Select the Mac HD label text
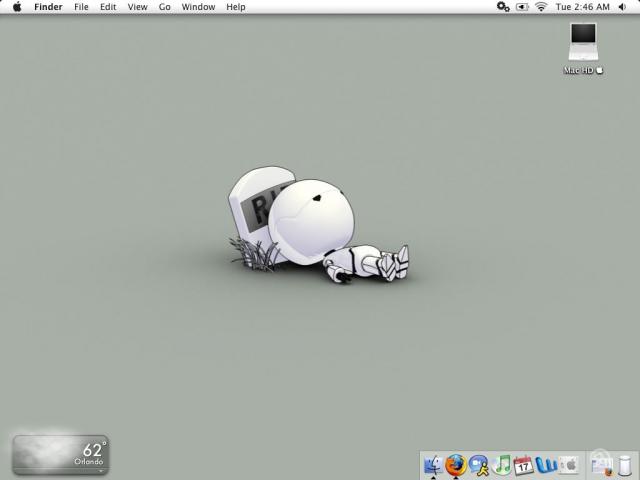 click(583, 70)
